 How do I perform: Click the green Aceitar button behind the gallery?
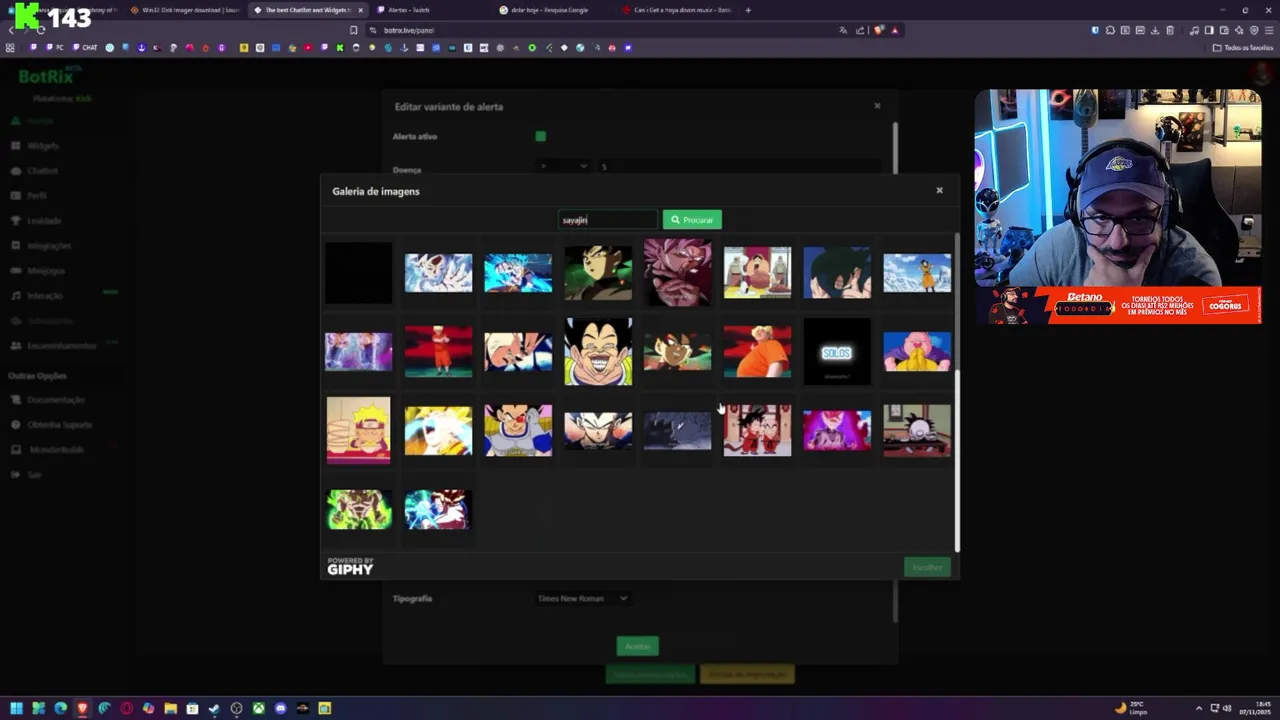[x=637, y=646]
